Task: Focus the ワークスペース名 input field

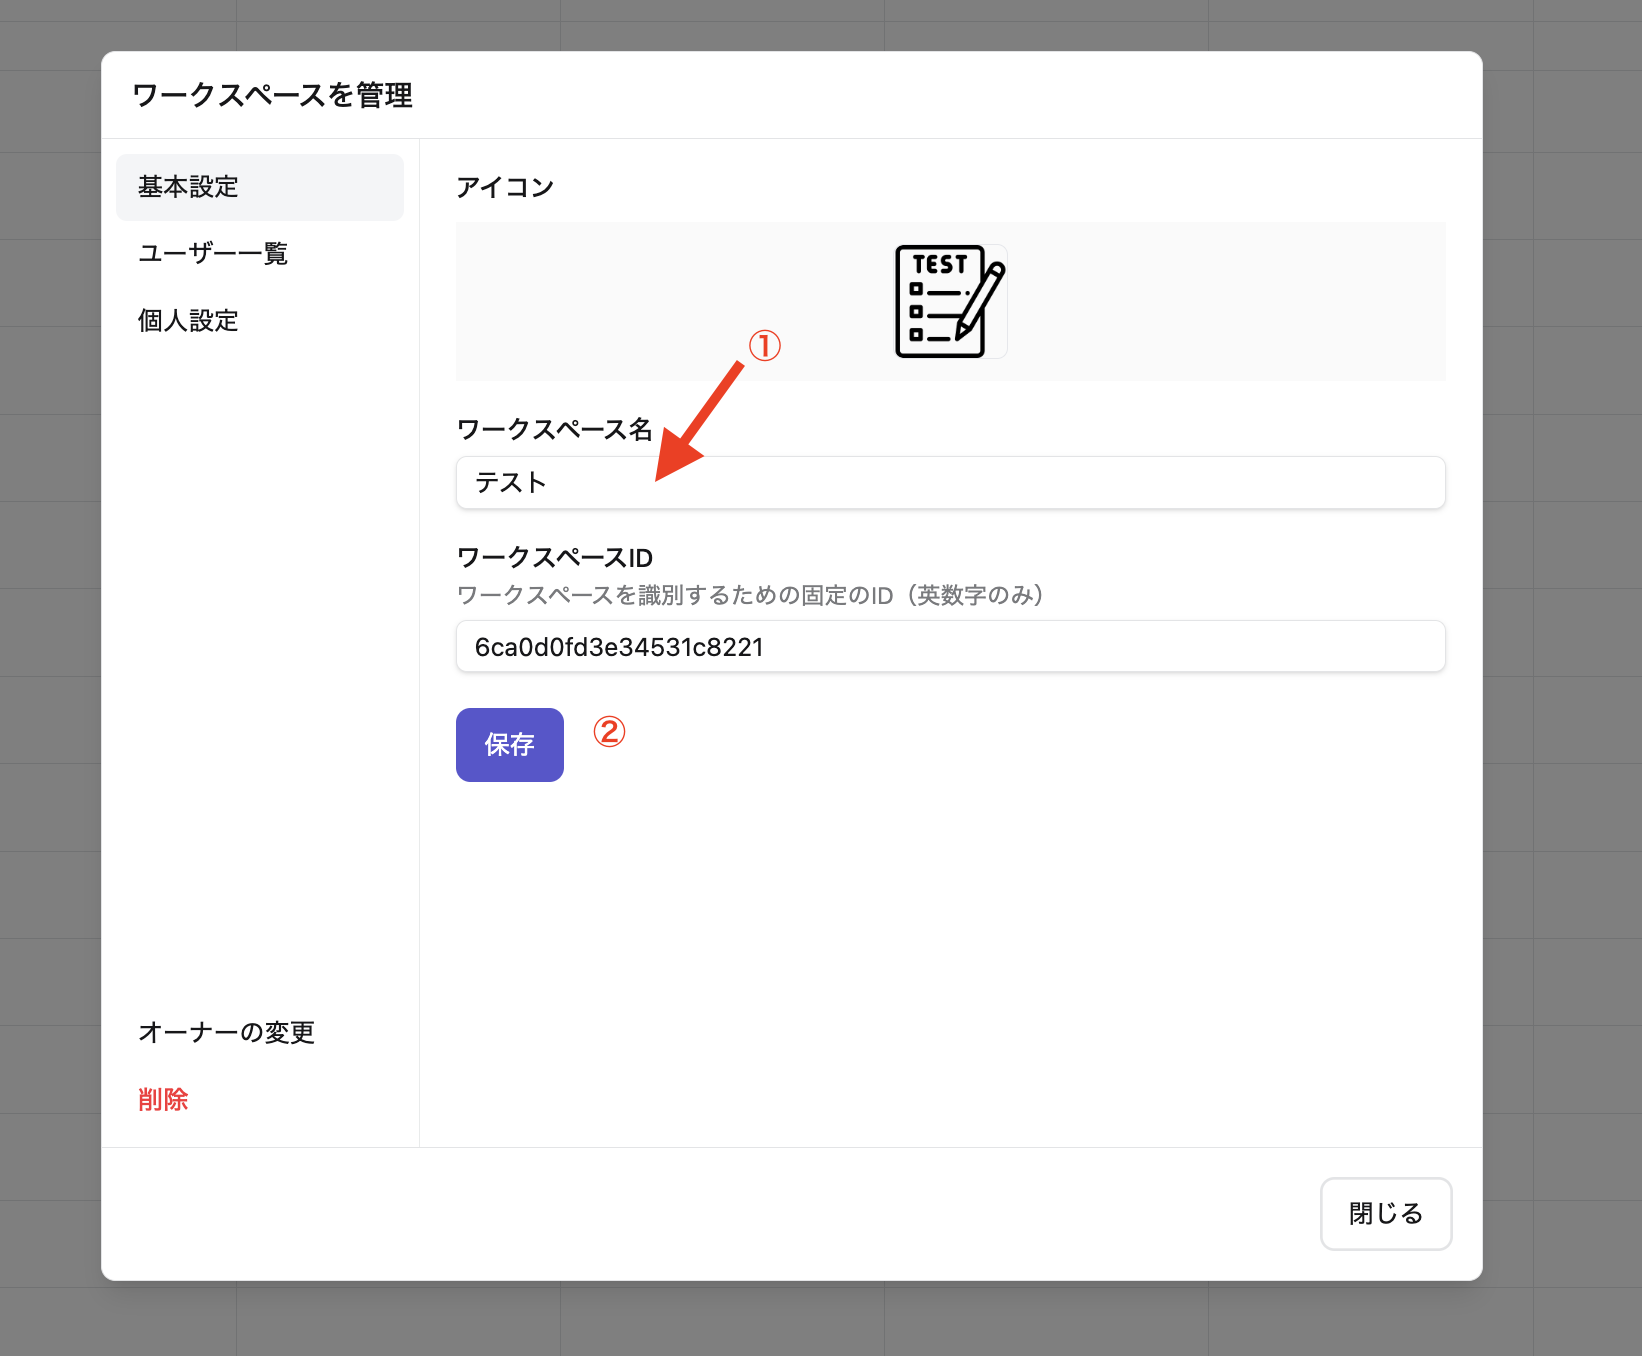Action: click(x=950, y=483)
